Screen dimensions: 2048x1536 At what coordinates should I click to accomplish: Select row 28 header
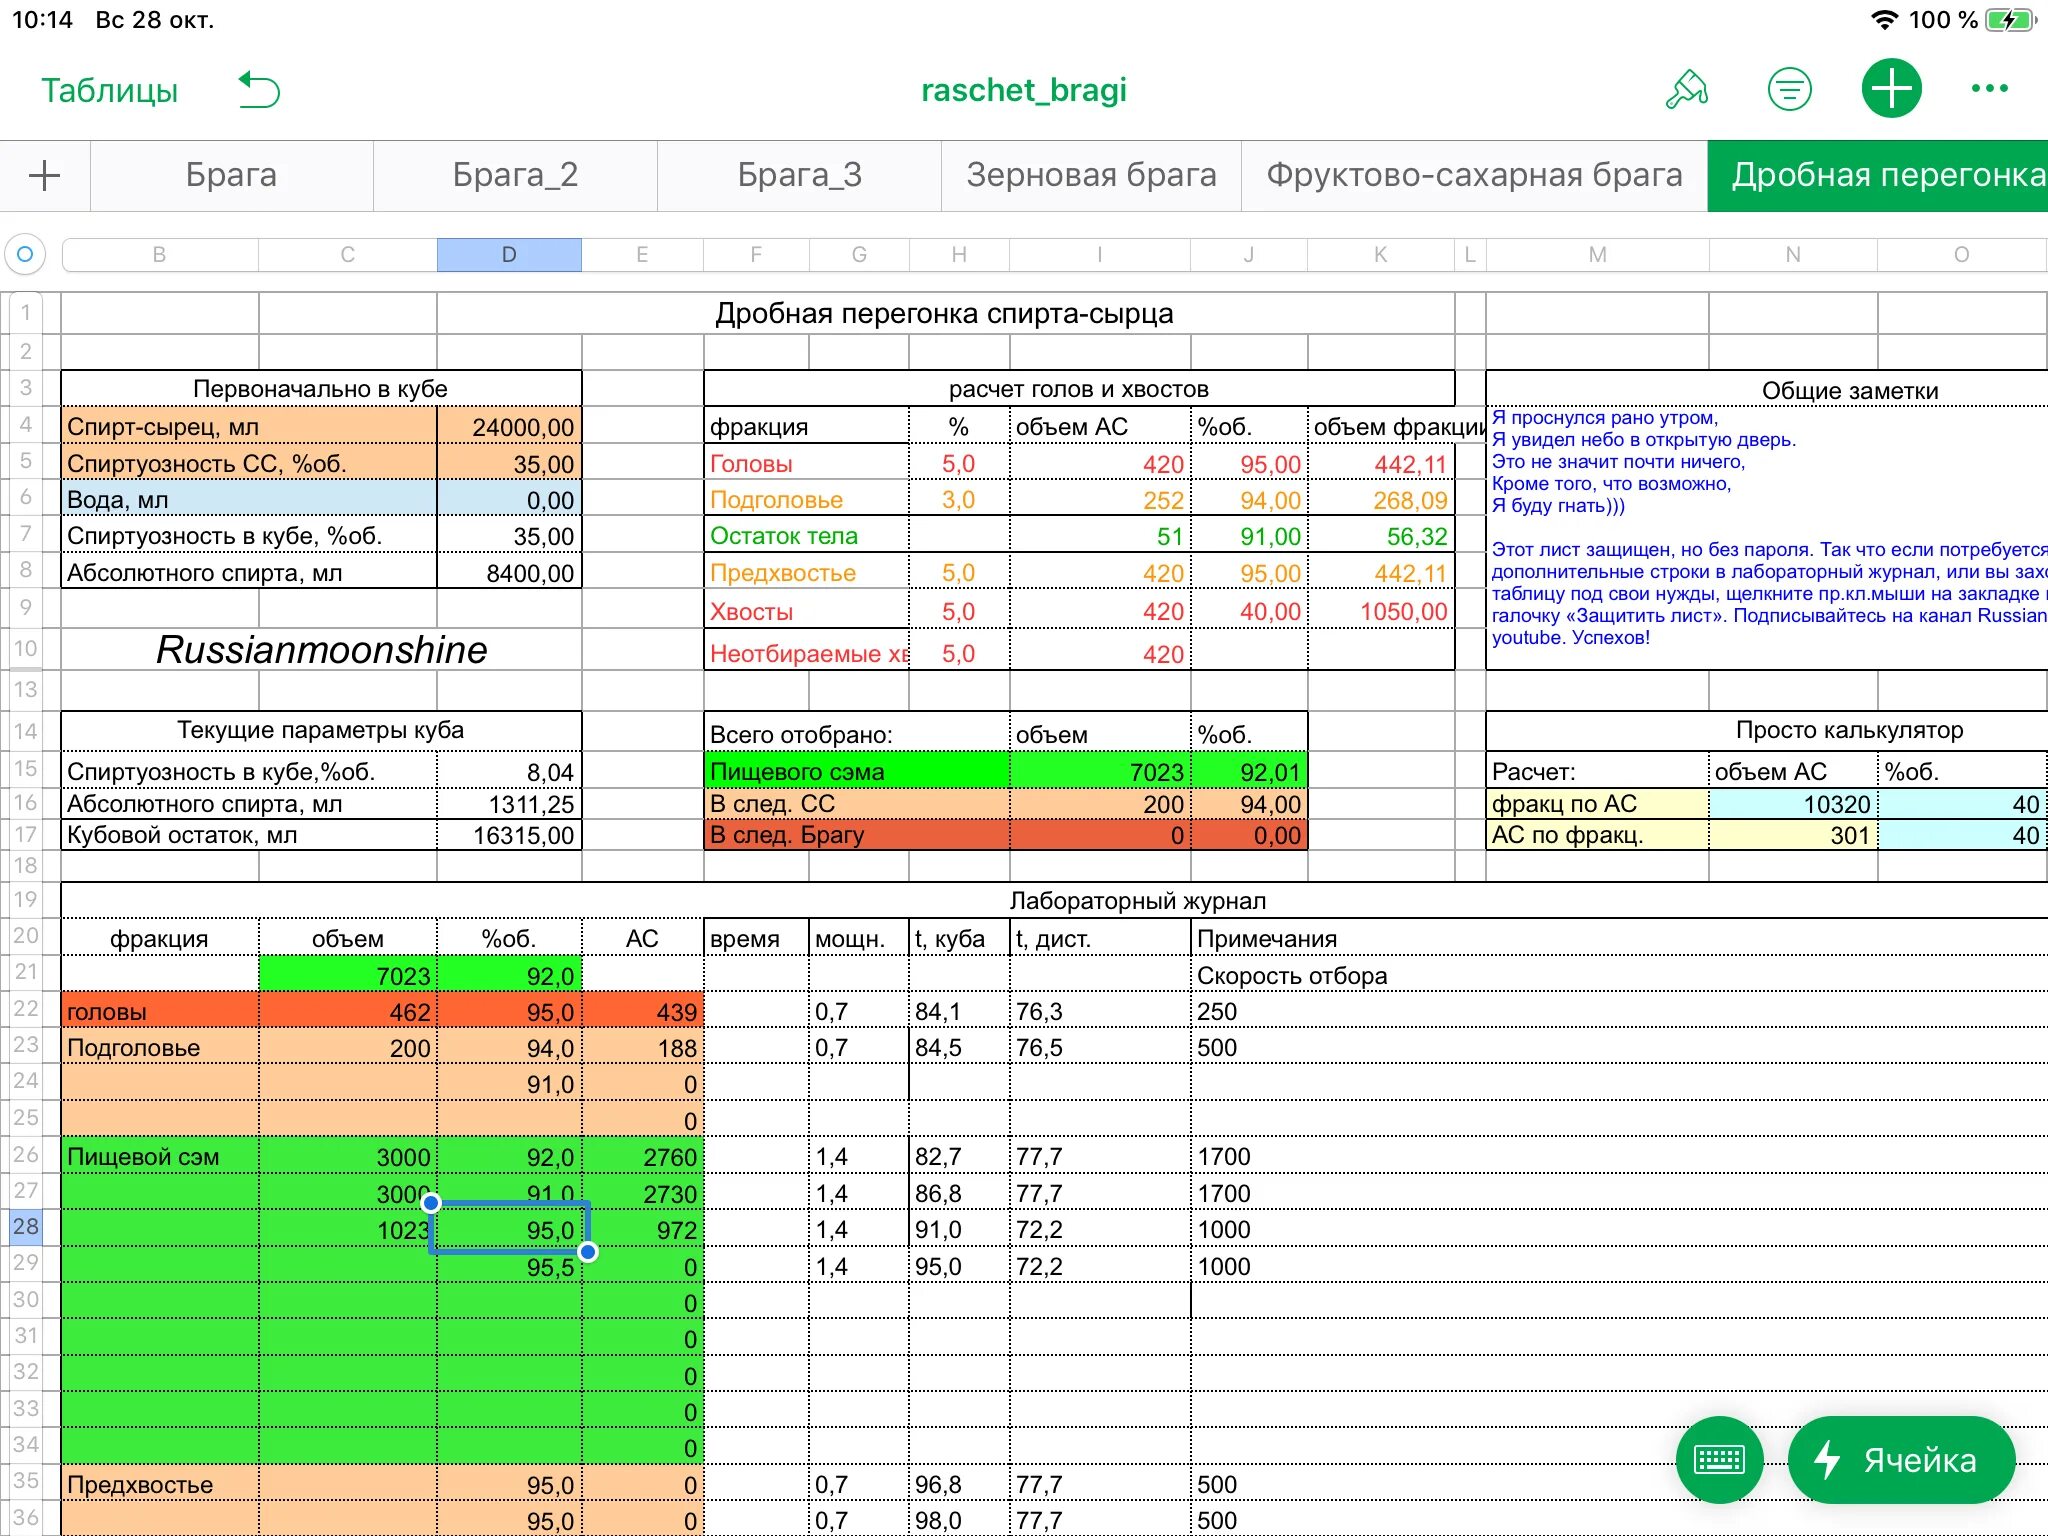pos(26,1227)
